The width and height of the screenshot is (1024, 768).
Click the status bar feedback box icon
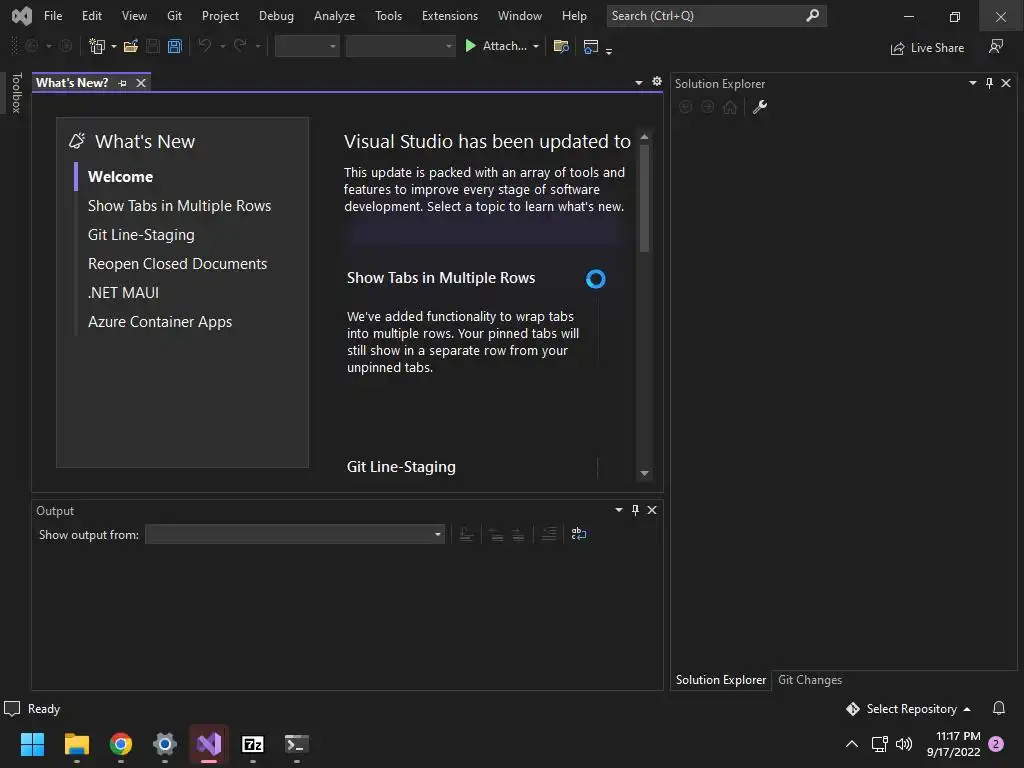(12, 709)
